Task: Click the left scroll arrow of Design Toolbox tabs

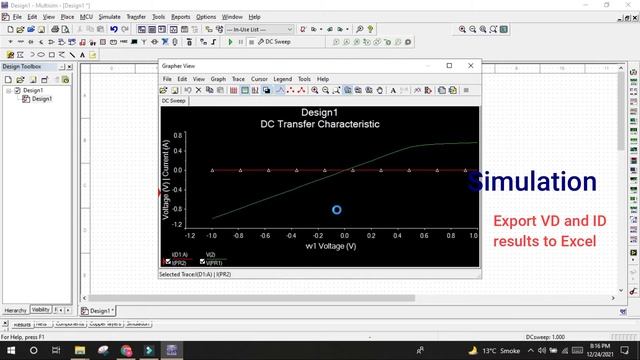Action: [61, 310]
